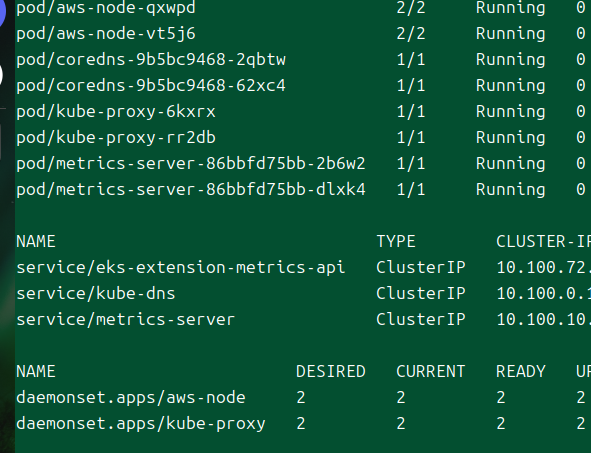The image size is (591, 453).
Task: Select daemonset.apps/aws-node text
Action: coord(131,398)
